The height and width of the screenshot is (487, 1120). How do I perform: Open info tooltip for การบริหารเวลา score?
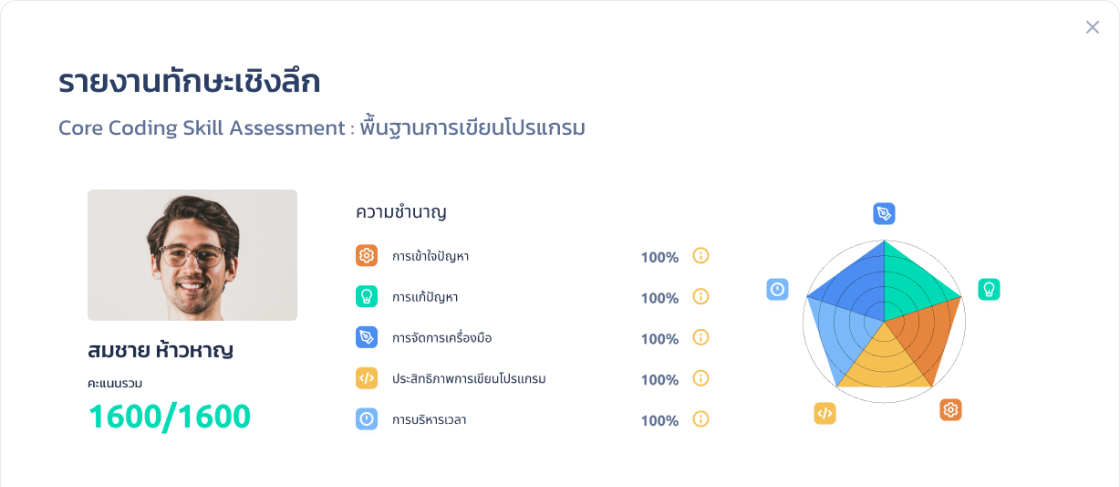(701, 420)
